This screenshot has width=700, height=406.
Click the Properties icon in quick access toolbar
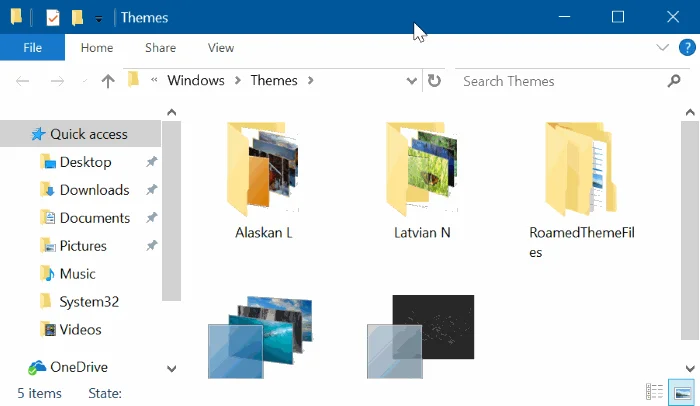(x=53, y=18)
